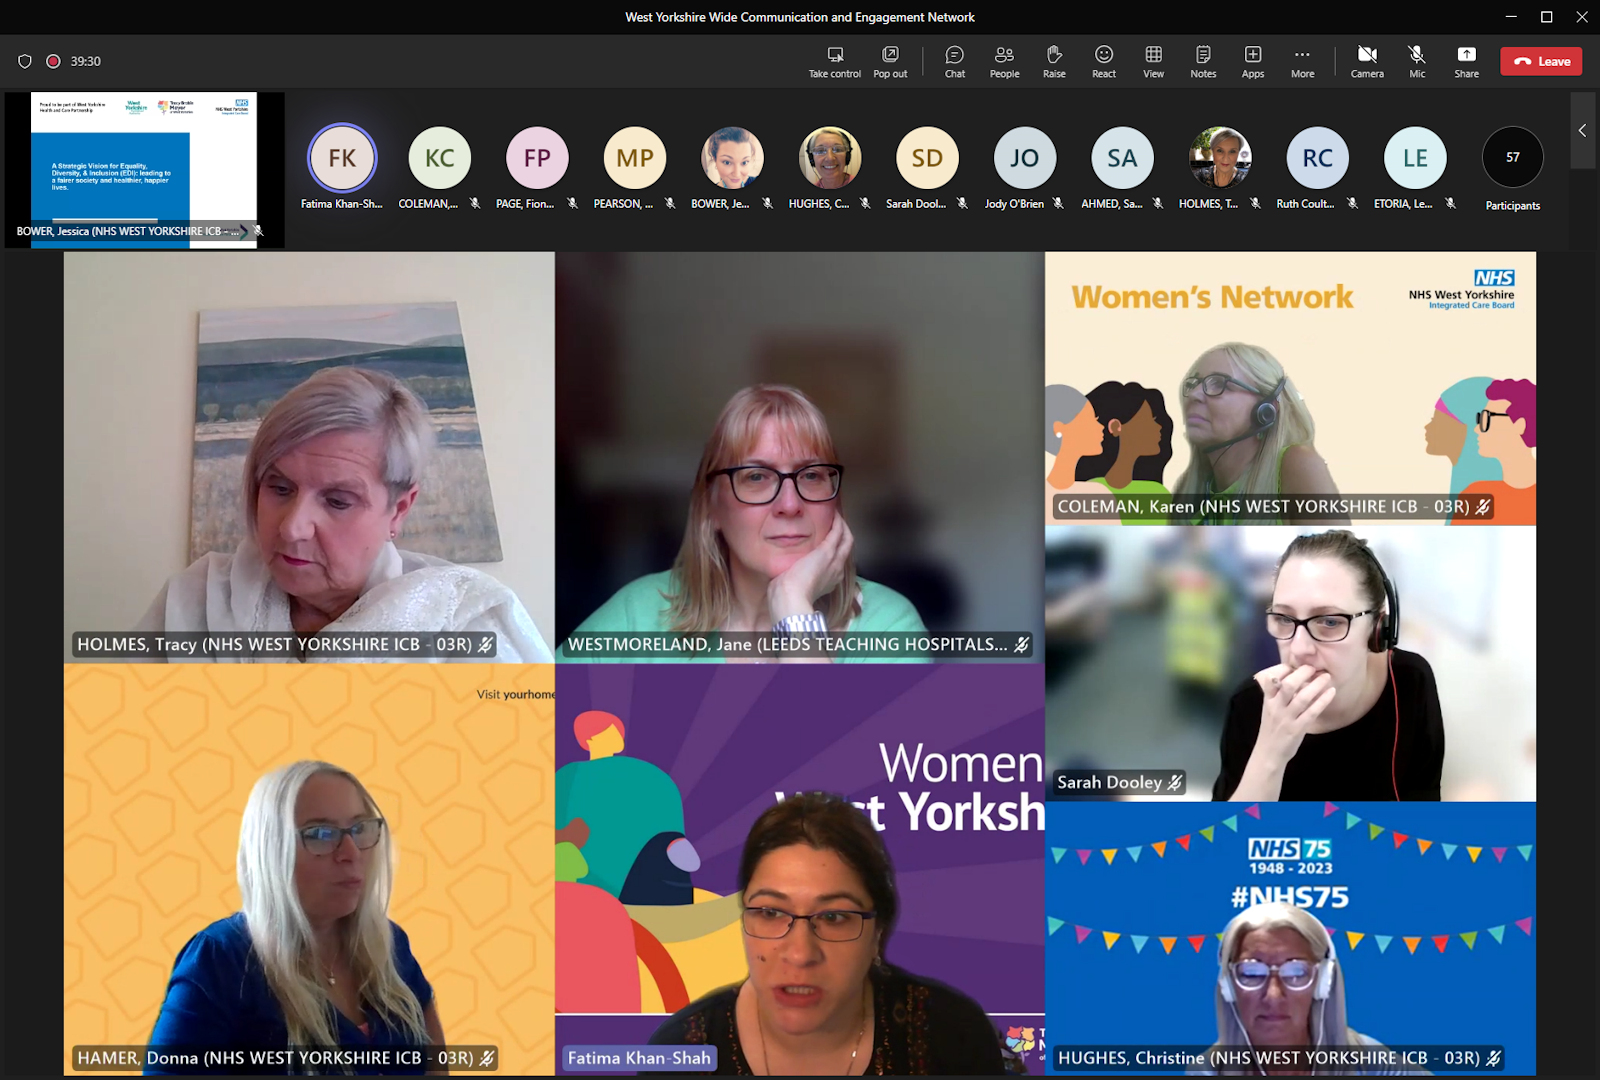Click muted mic icon on HUGHES, Christine label
The width and height of the screenshot is (1600, 1080).
tap(1494, 1057)
